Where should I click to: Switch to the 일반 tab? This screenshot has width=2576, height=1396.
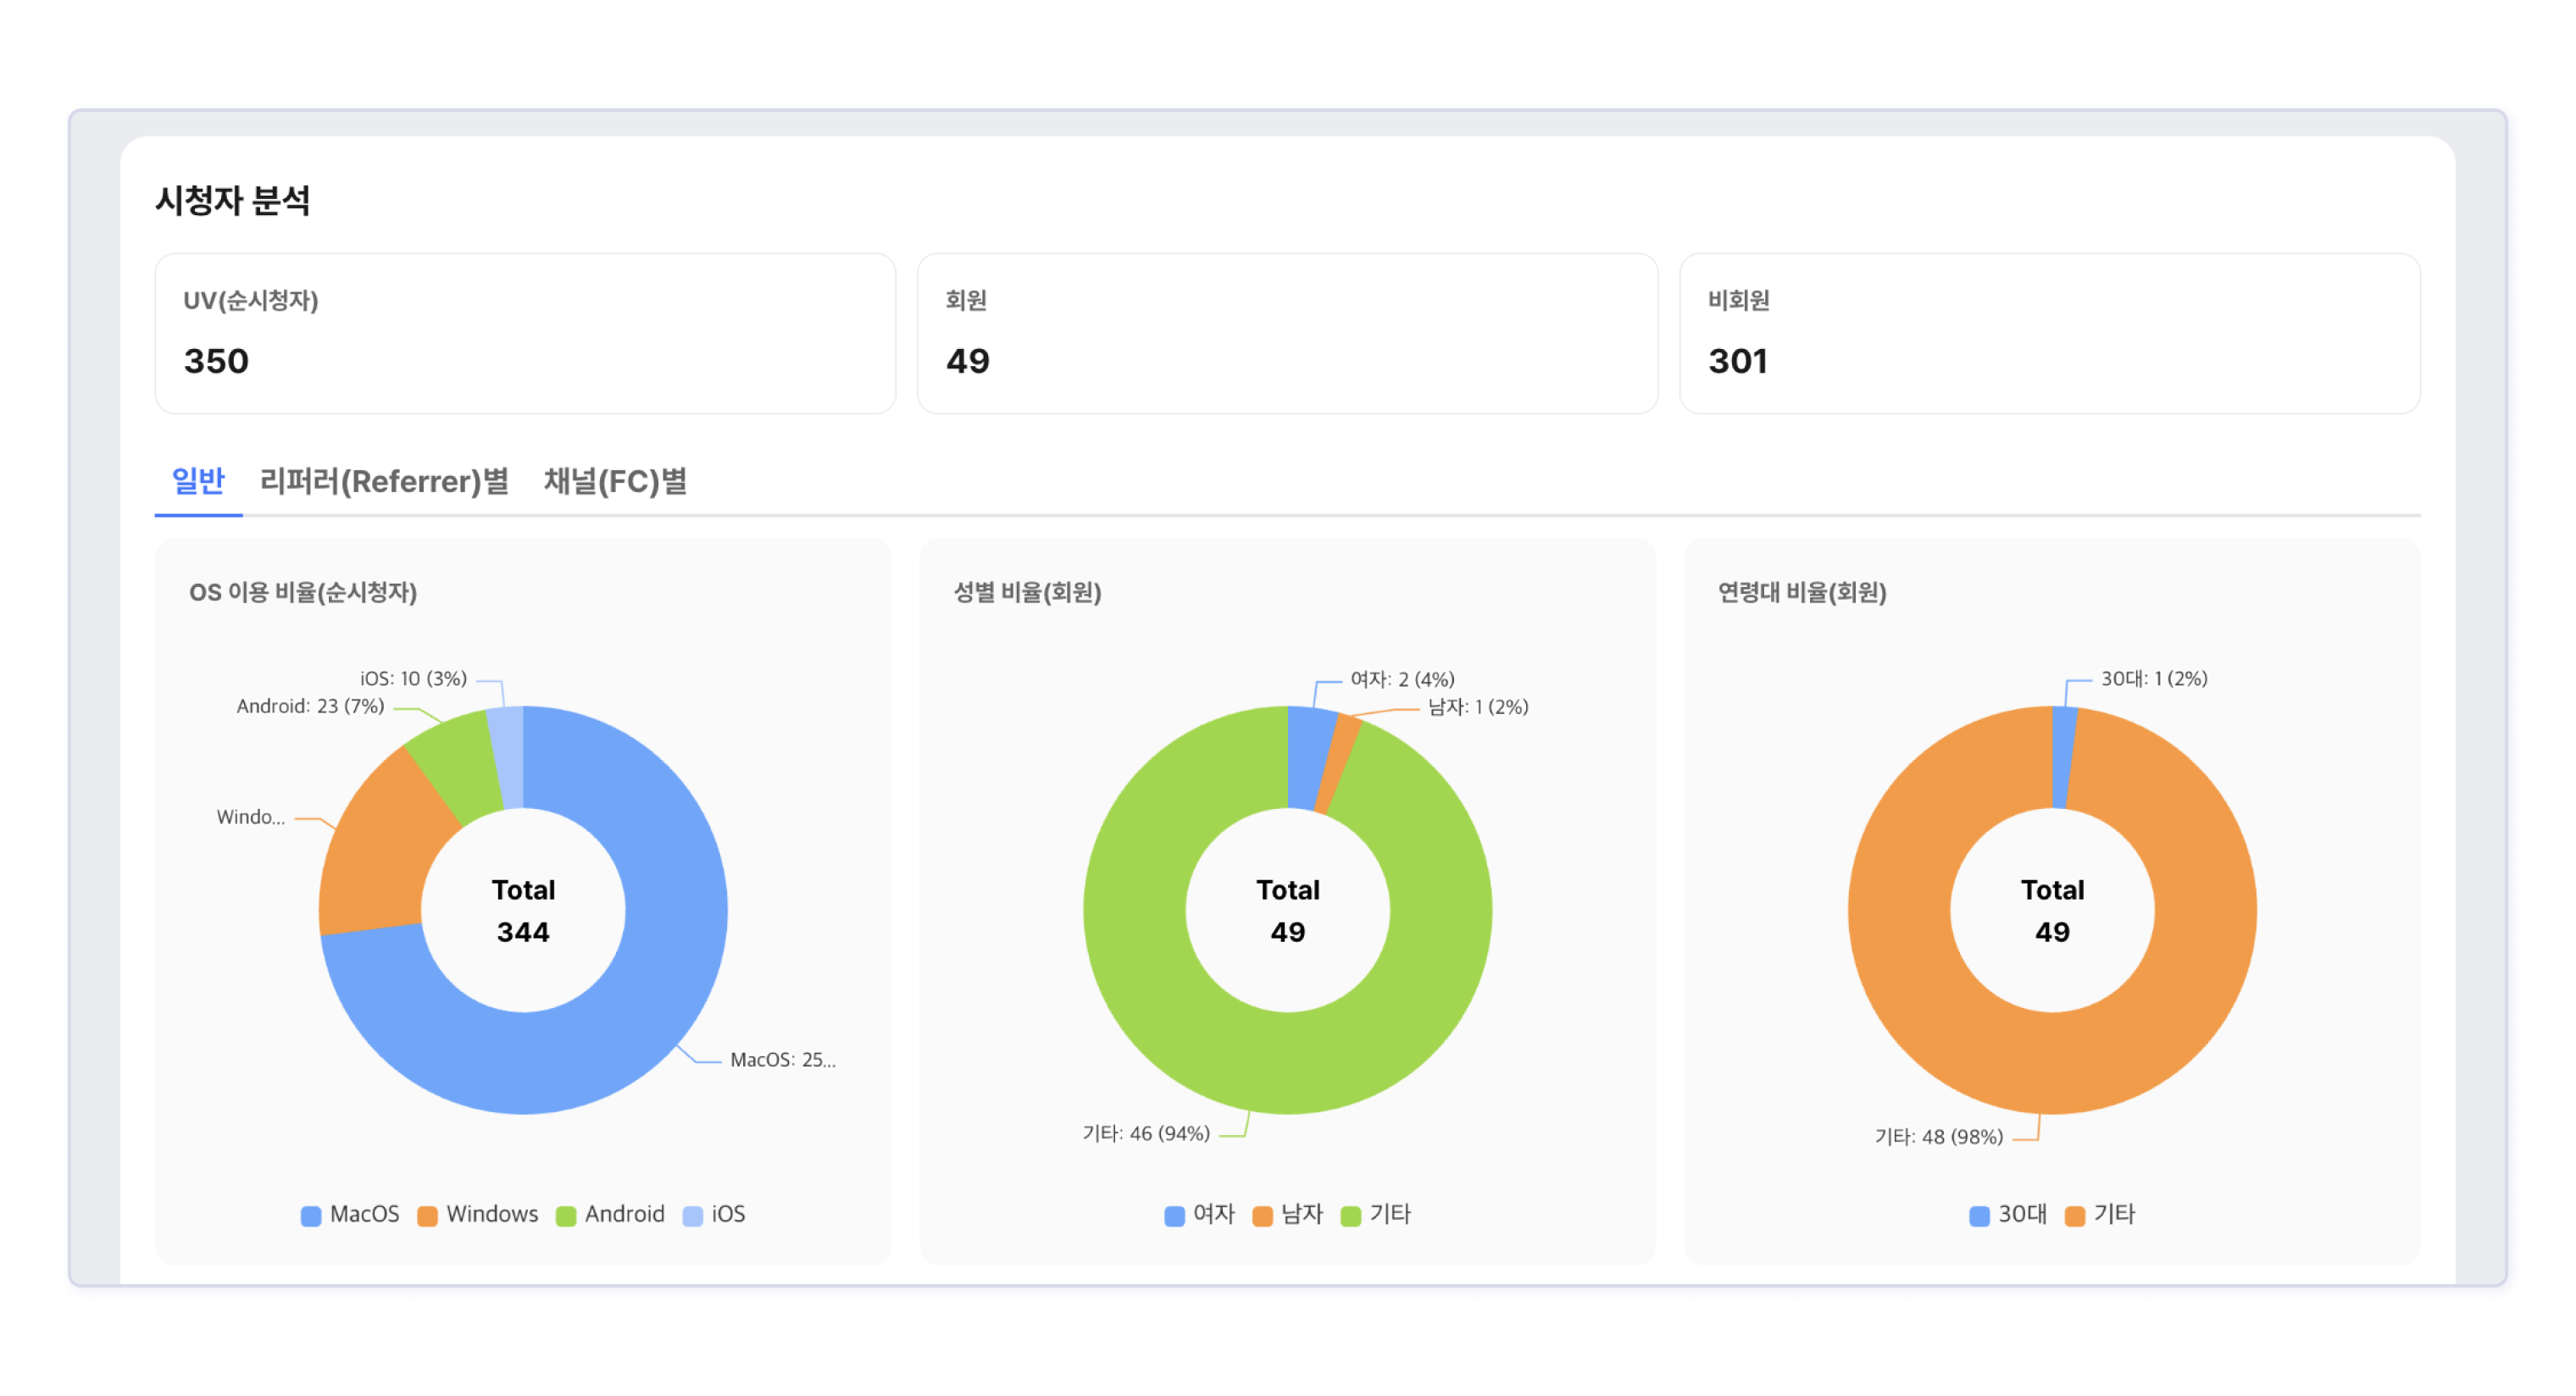tap(198, 481)
